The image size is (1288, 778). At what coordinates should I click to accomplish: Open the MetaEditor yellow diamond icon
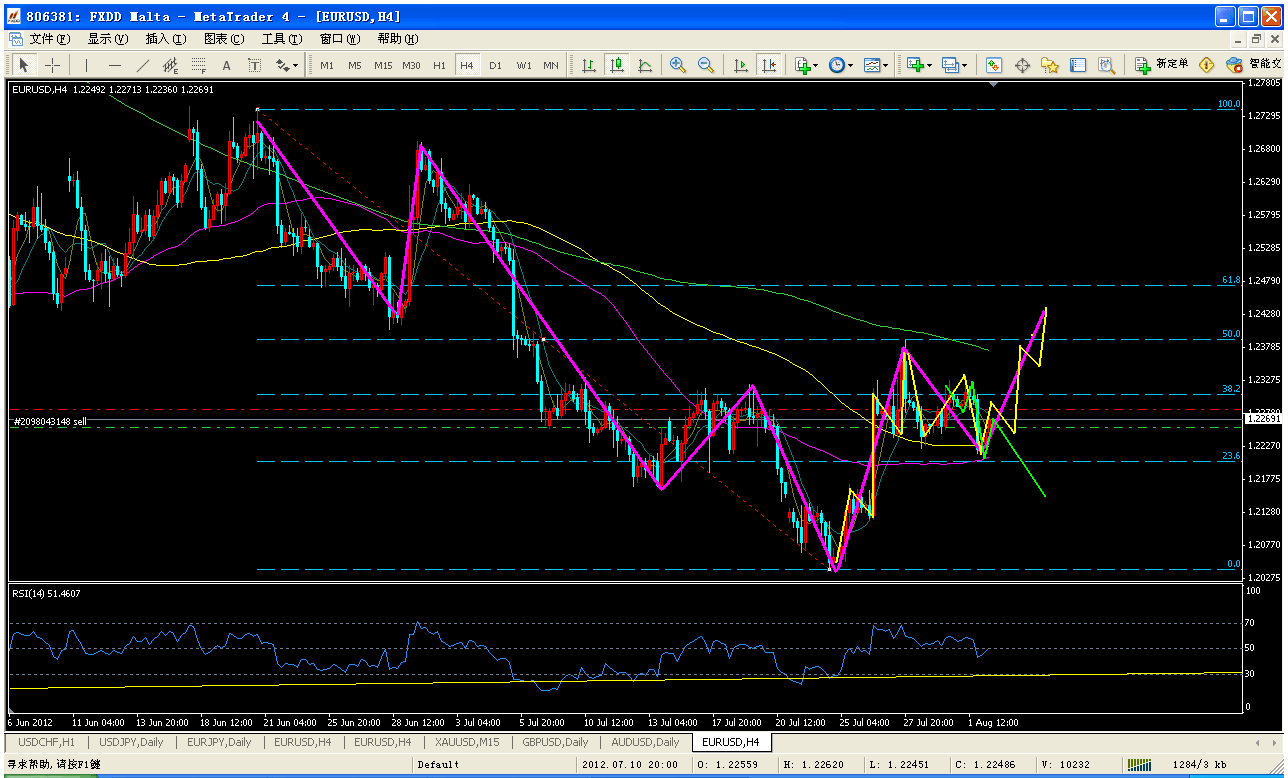1207,65
